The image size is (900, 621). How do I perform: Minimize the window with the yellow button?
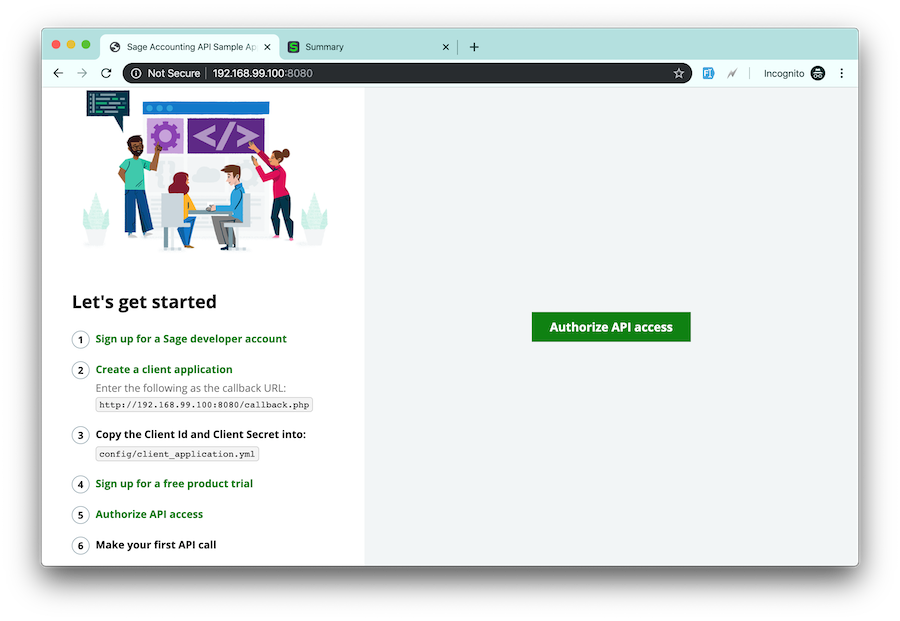pyautogui.click(x=71, y=44)
